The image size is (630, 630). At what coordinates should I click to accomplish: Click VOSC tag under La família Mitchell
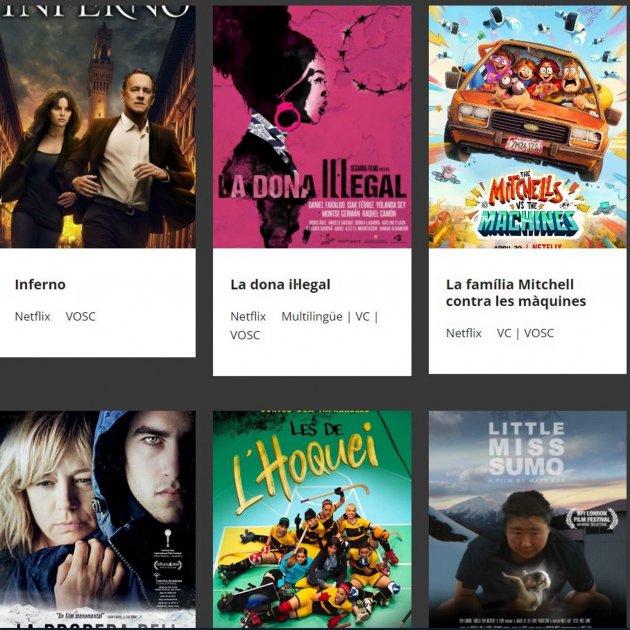[539, 333]
